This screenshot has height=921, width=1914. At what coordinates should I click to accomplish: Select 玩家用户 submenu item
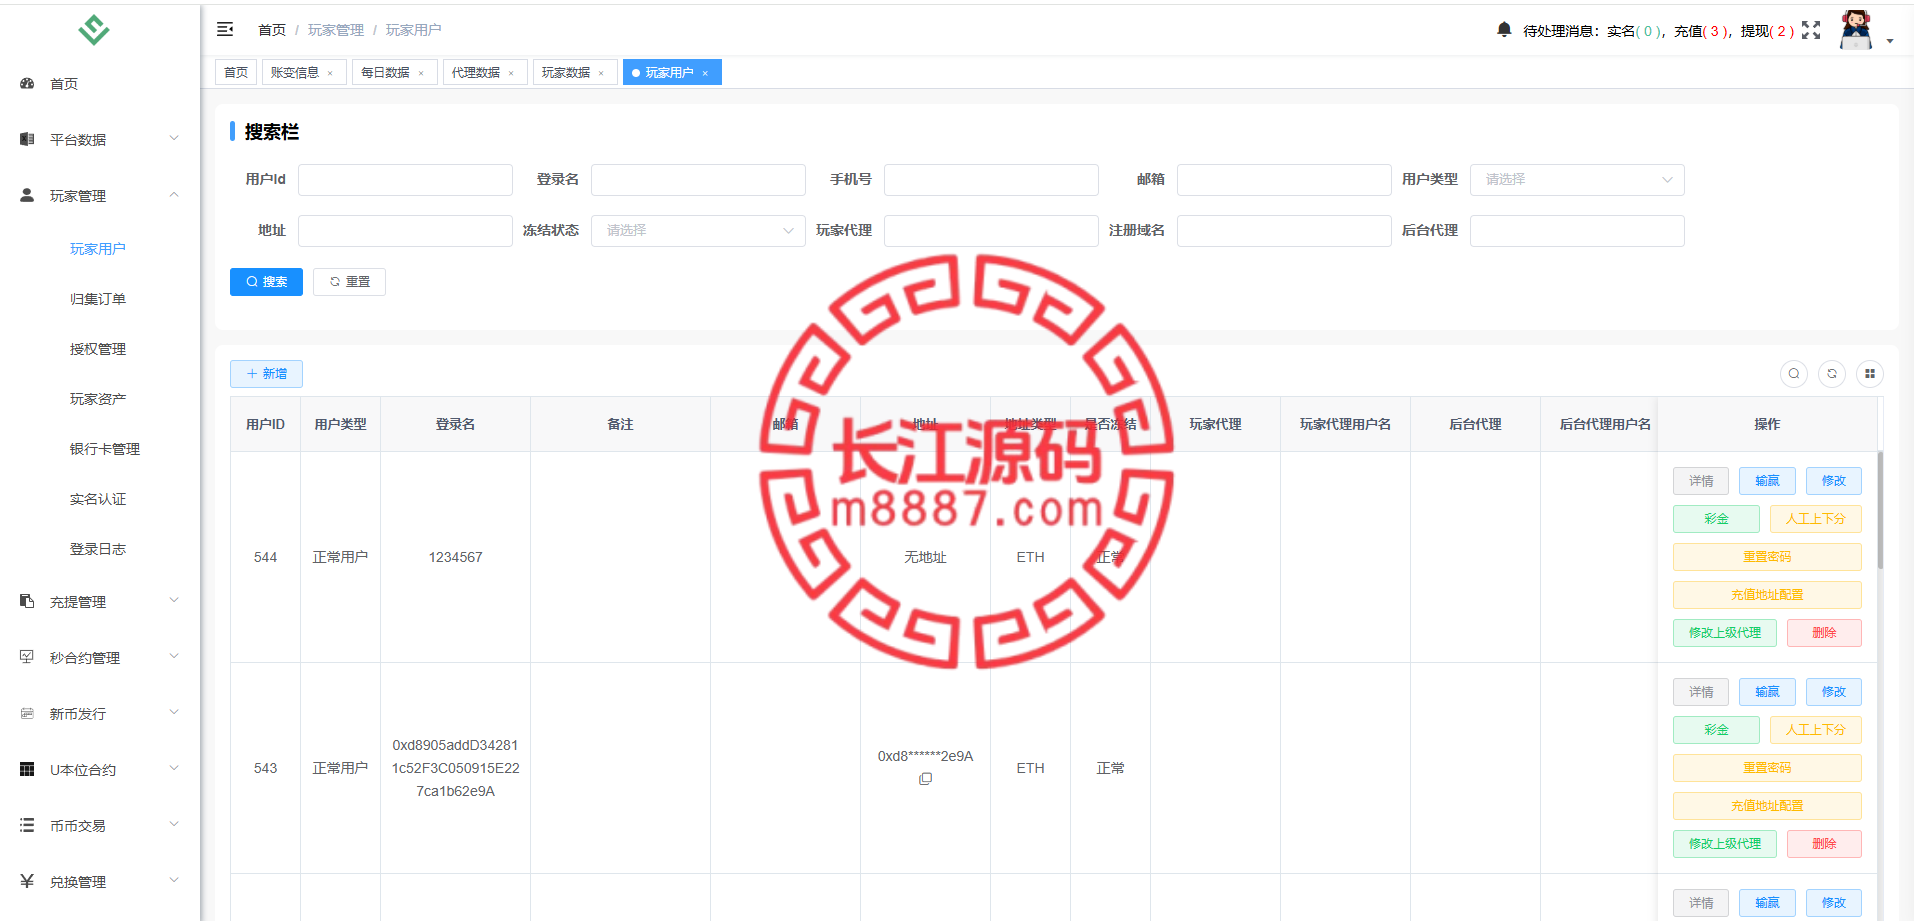98,249
